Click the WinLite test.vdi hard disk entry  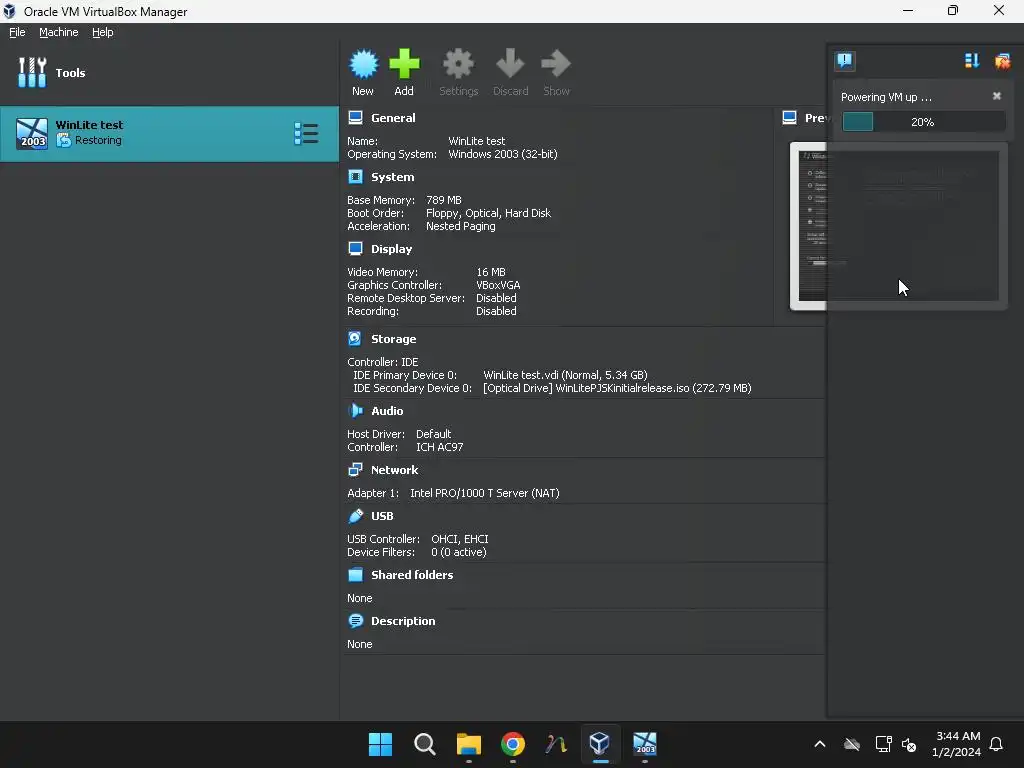(x=566, y=375)
